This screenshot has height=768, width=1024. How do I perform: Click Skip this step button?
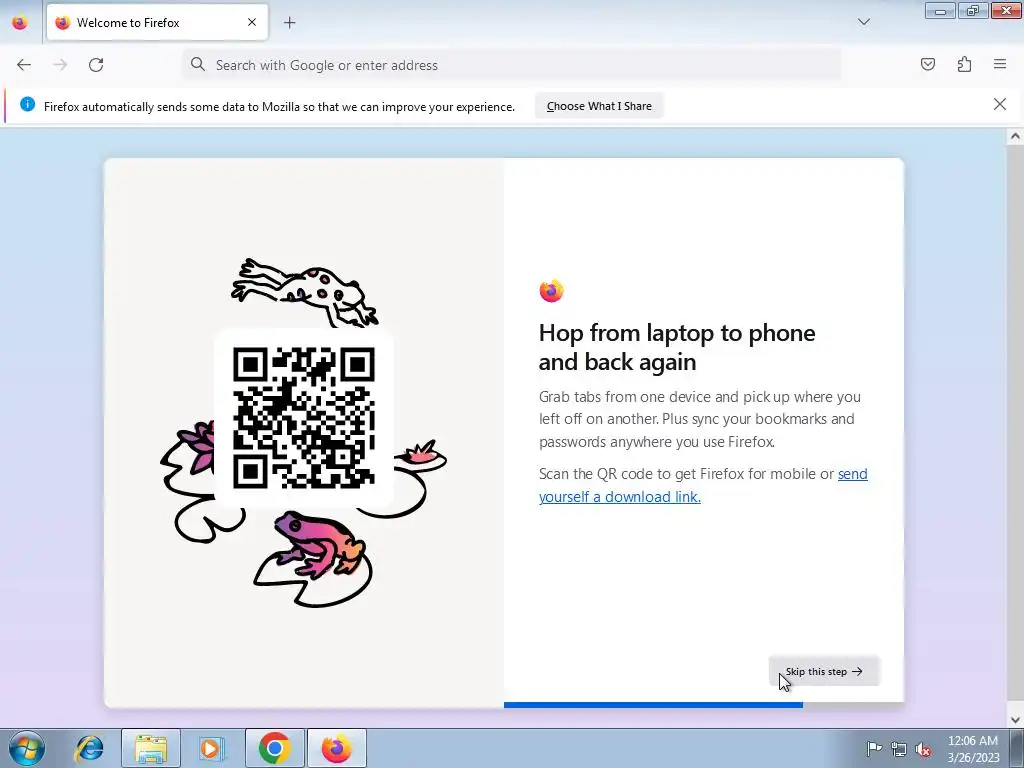pos(824,671)
